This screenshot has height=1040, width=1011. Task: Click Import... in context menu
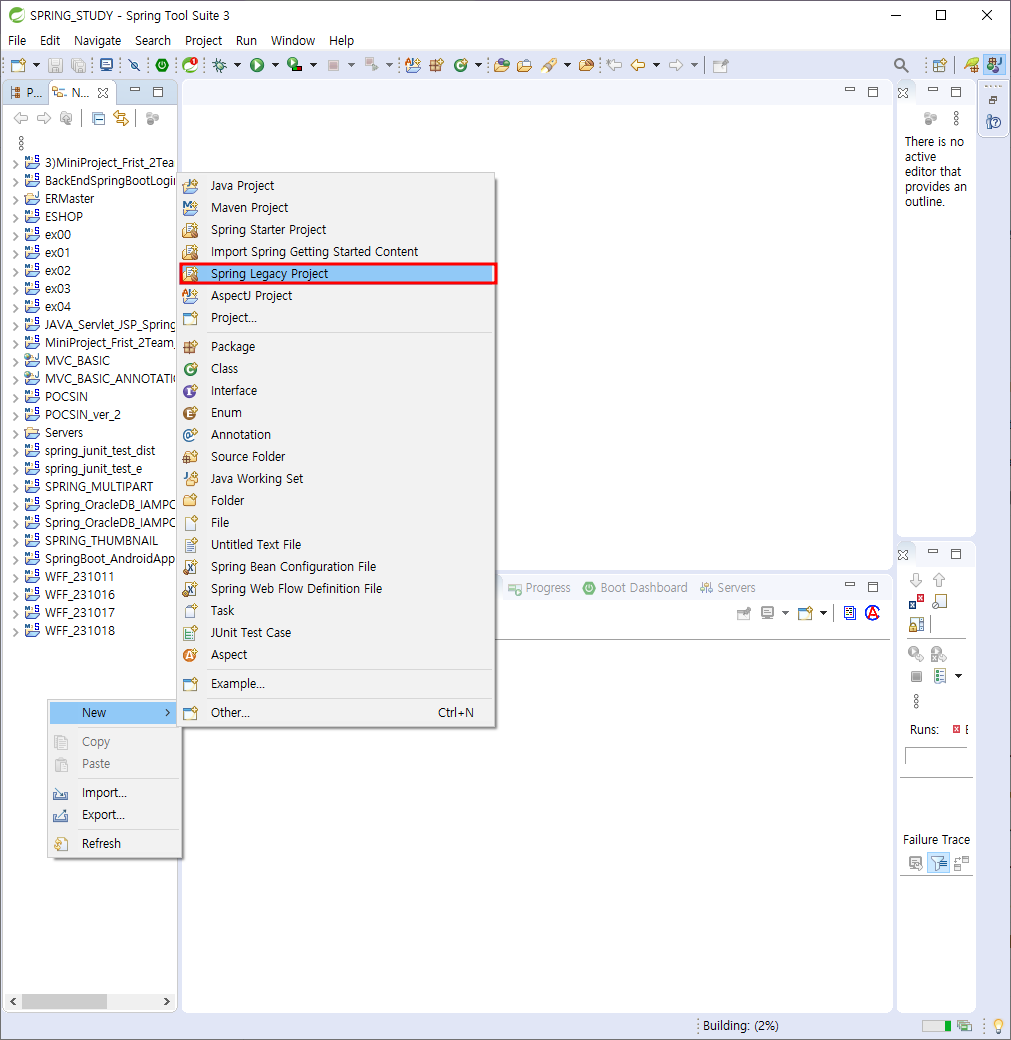[115, 793]
